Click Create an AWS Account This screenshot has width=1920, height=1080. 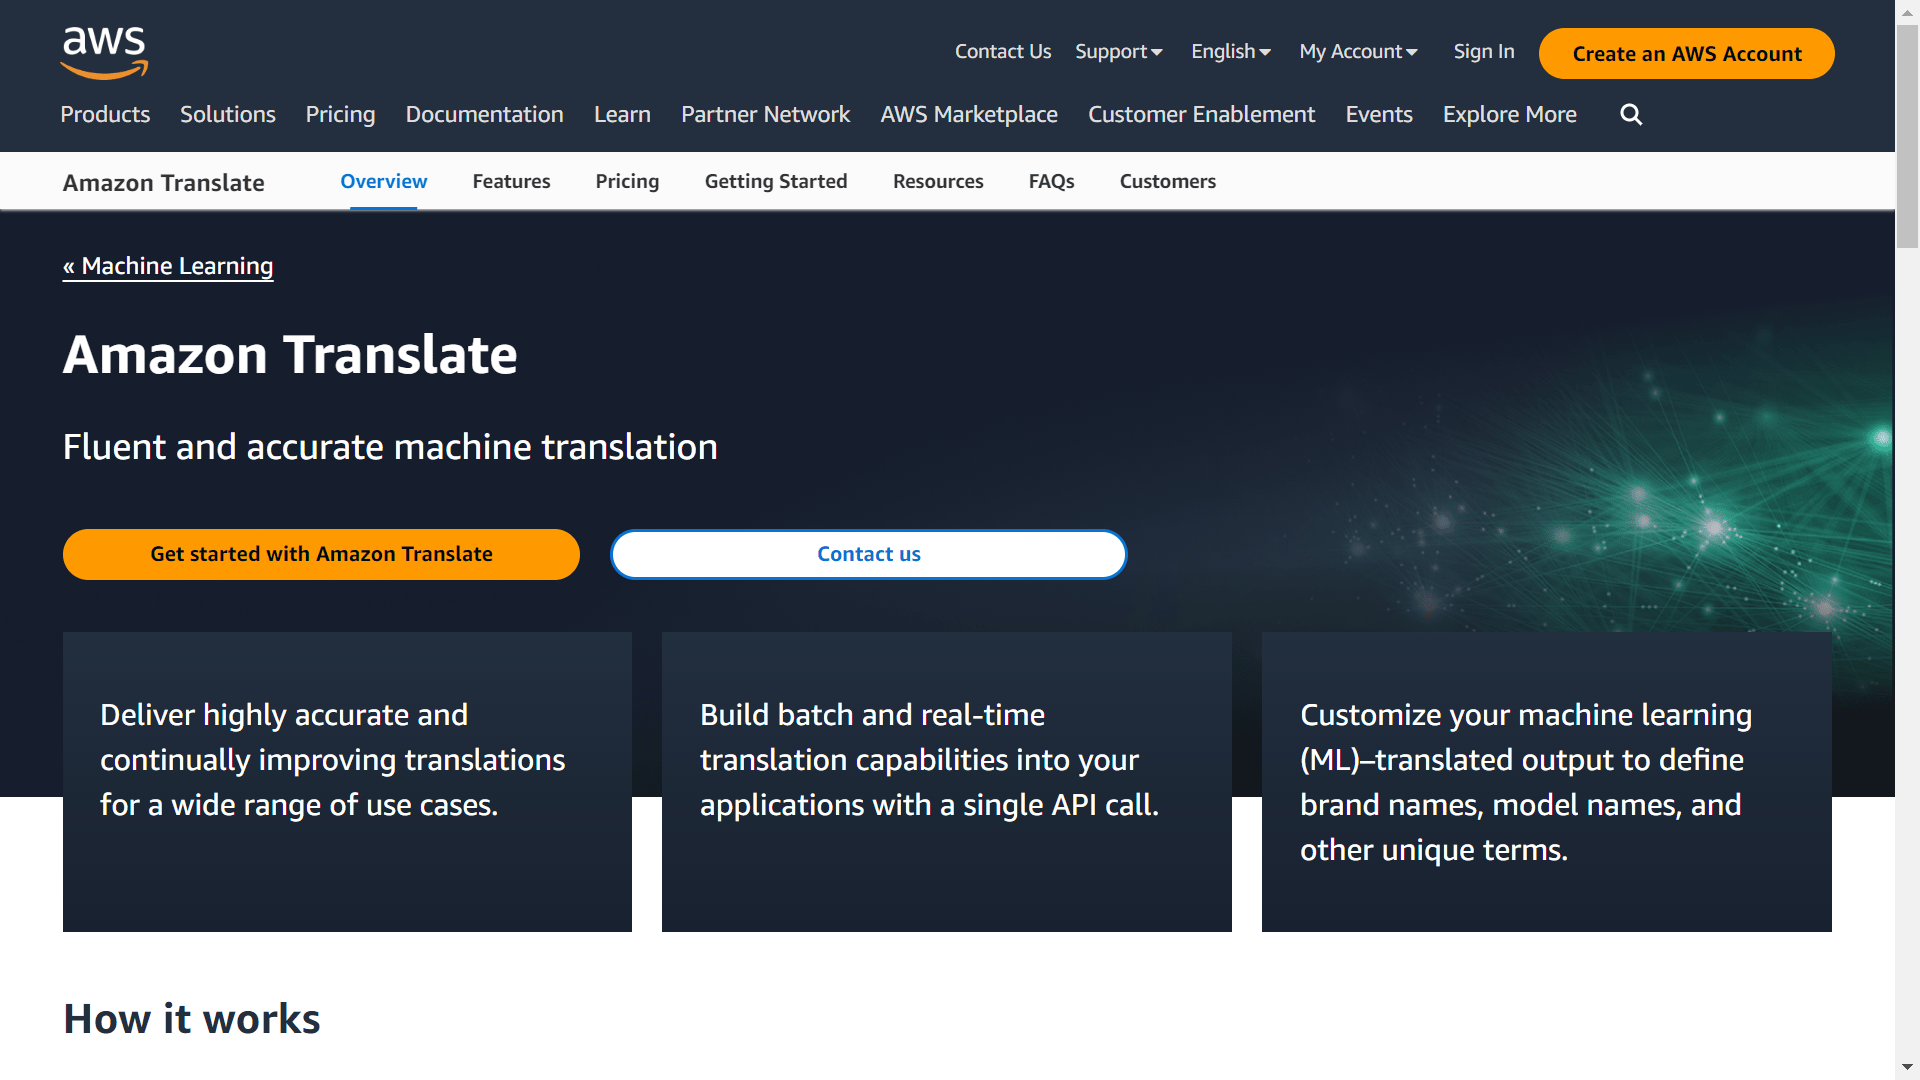(x=1686, y=54)
